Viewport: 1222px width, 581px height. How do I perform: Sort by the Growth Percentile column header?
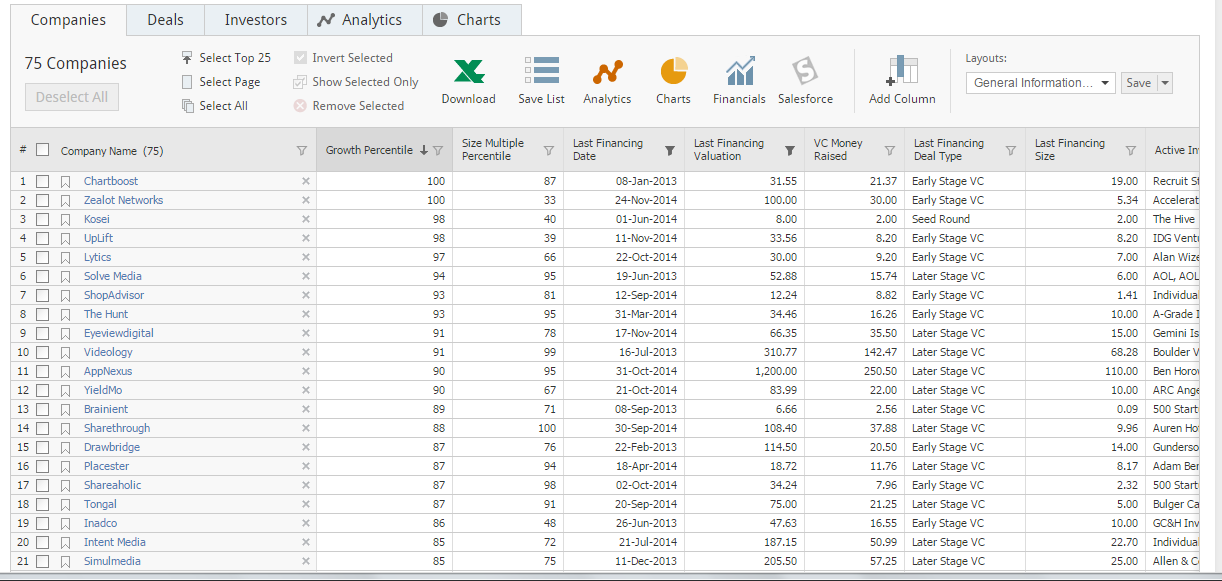click(x=369, y=151)
